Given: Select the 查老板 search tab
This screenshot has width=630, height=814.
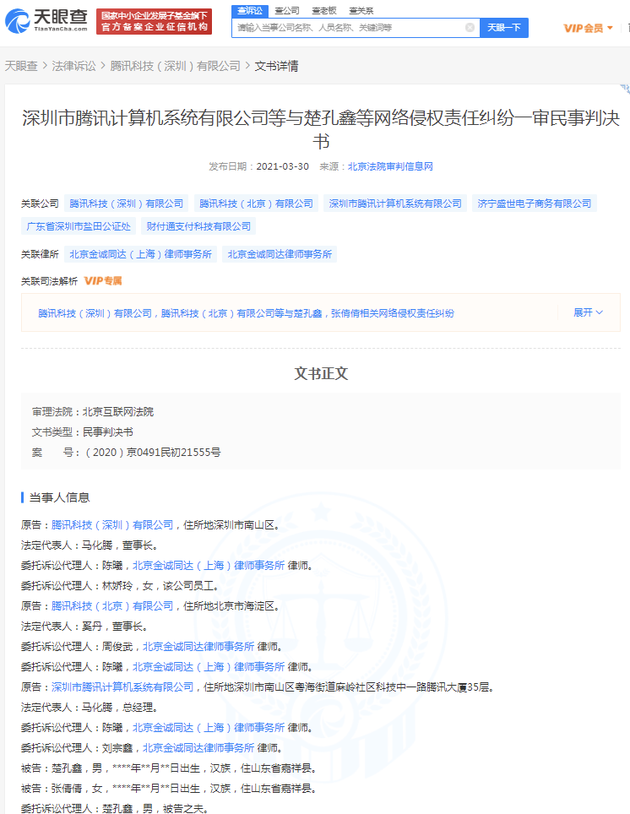Looking at the screenshot, I should point(324,10).
